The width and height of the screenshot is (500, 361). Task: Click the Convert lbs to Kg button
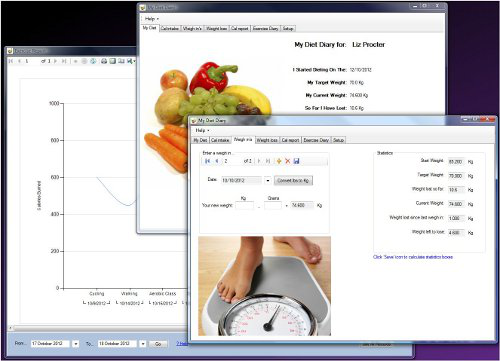293,180
